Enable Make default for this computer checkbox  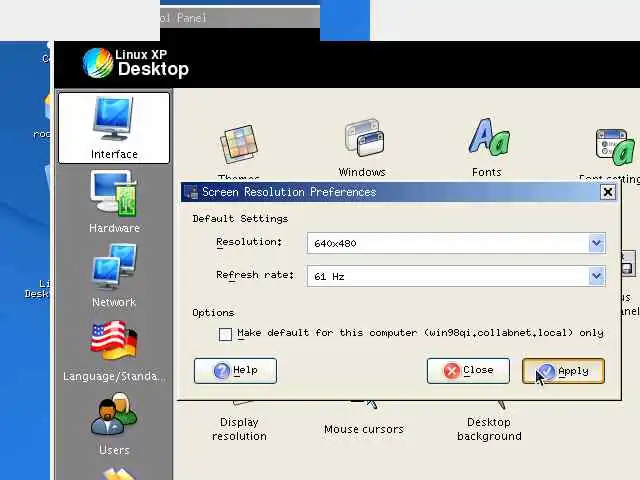pos(225,334)
